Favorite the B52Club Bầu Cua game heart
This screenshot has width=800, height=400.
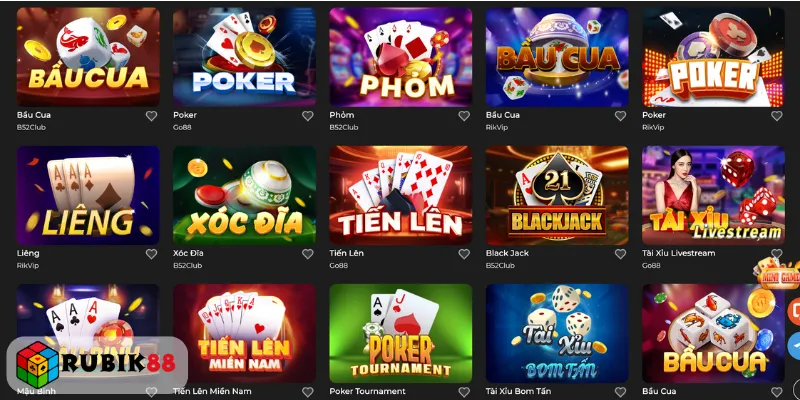[152, 116]
